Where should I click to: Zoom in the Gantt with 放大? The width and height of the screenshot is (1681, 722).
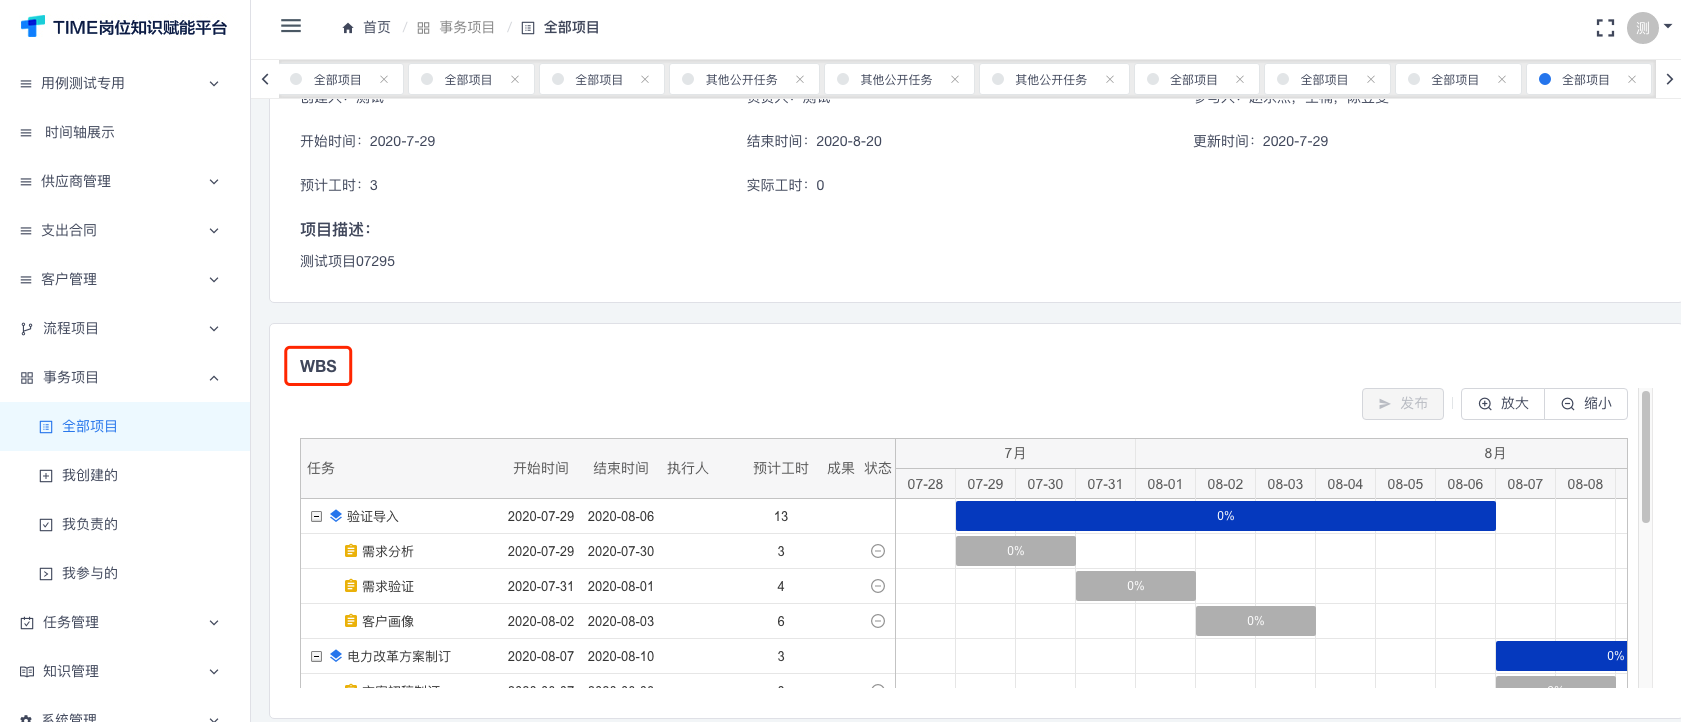click(1503, 404)
